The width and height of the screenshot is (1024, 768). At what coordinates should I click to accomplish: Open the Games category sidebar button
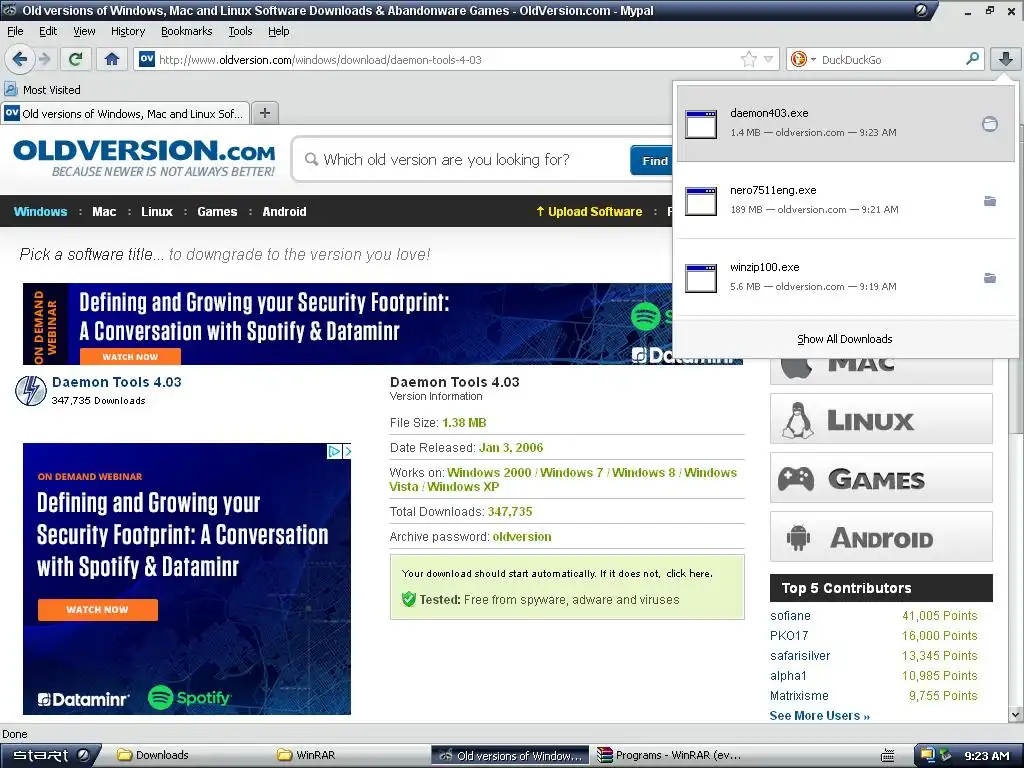(x=881, y=477)
